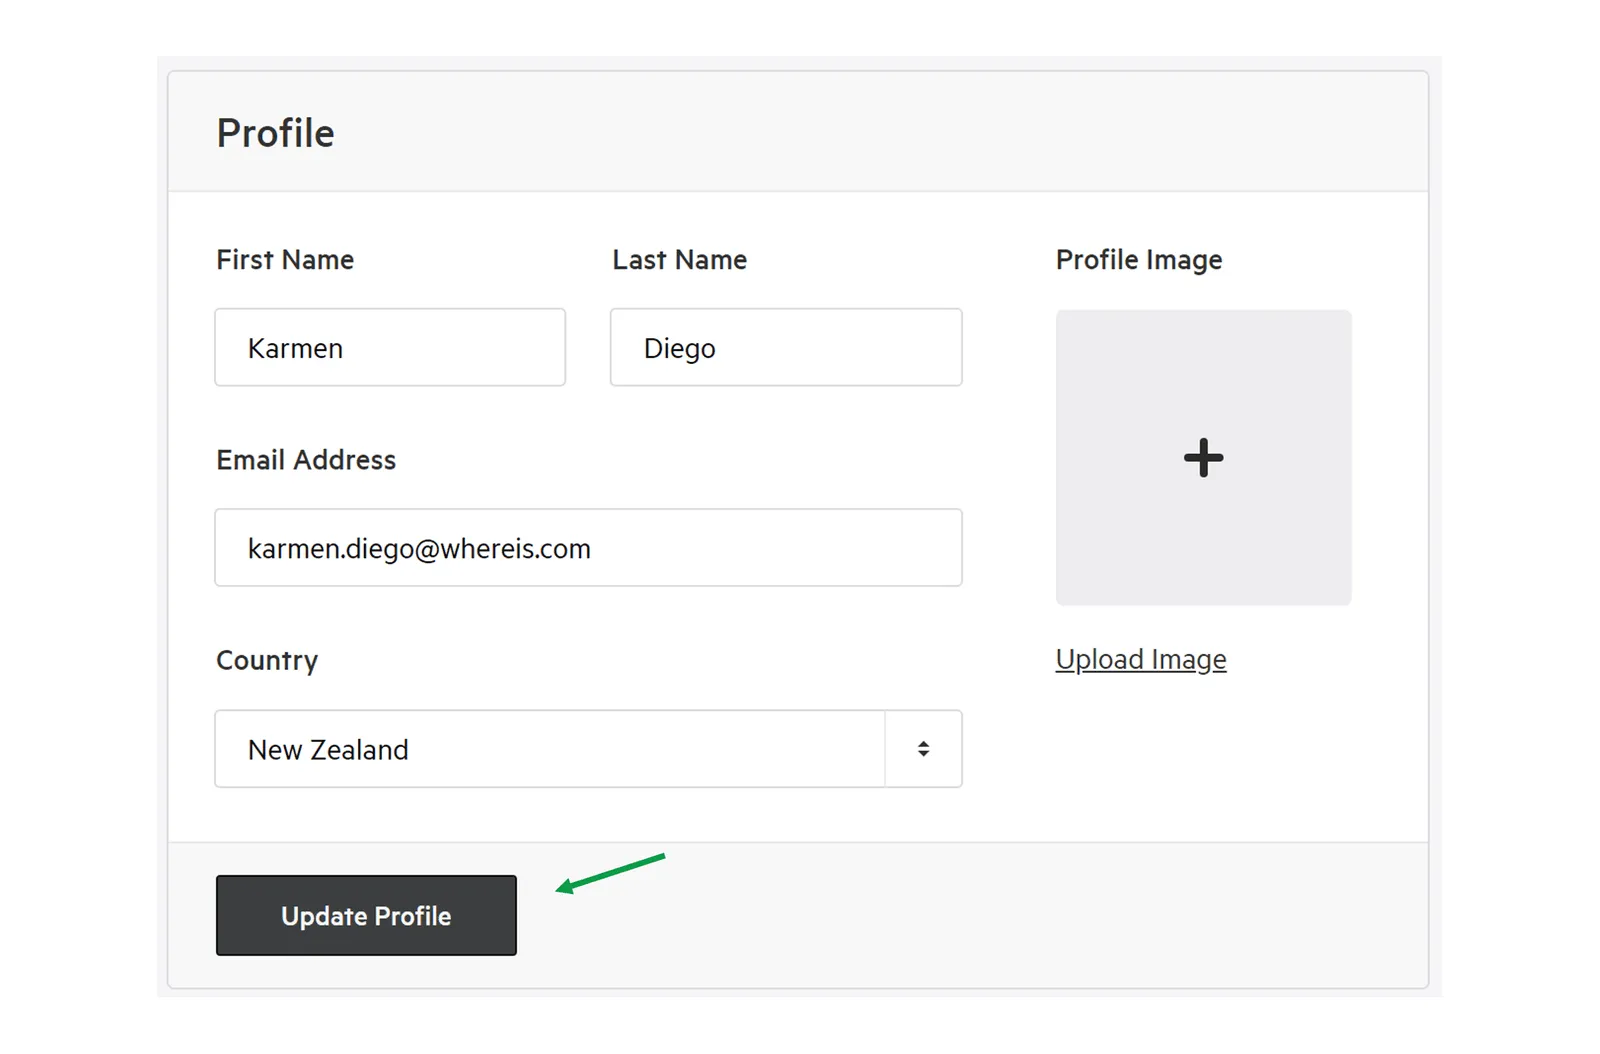
Task: Click the Last Name label
Action: point(680,260)
